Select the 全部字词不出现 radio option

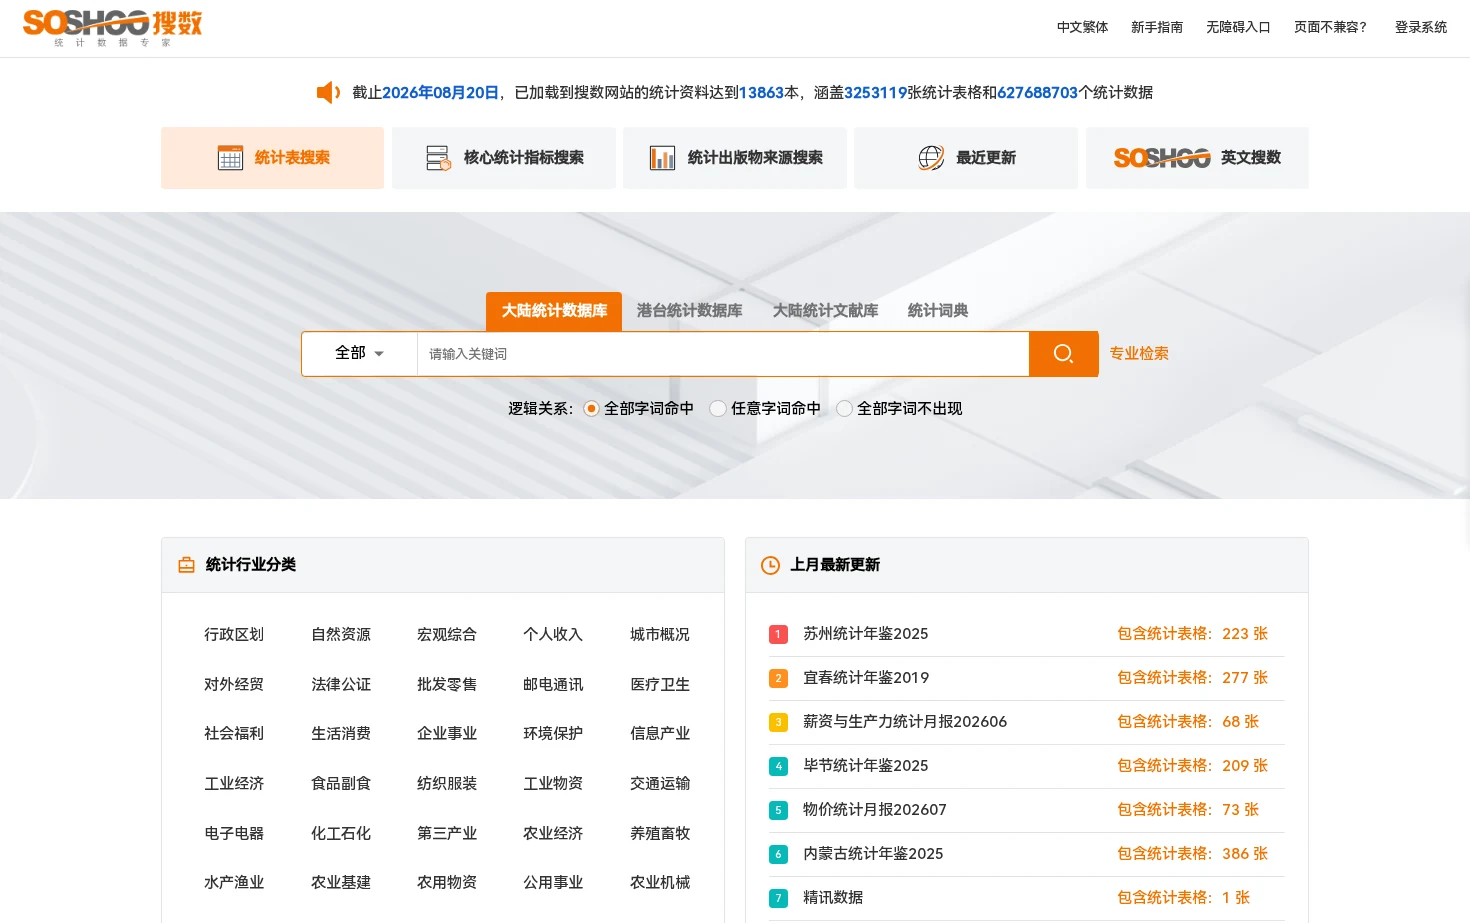click(x=845, y=409)
